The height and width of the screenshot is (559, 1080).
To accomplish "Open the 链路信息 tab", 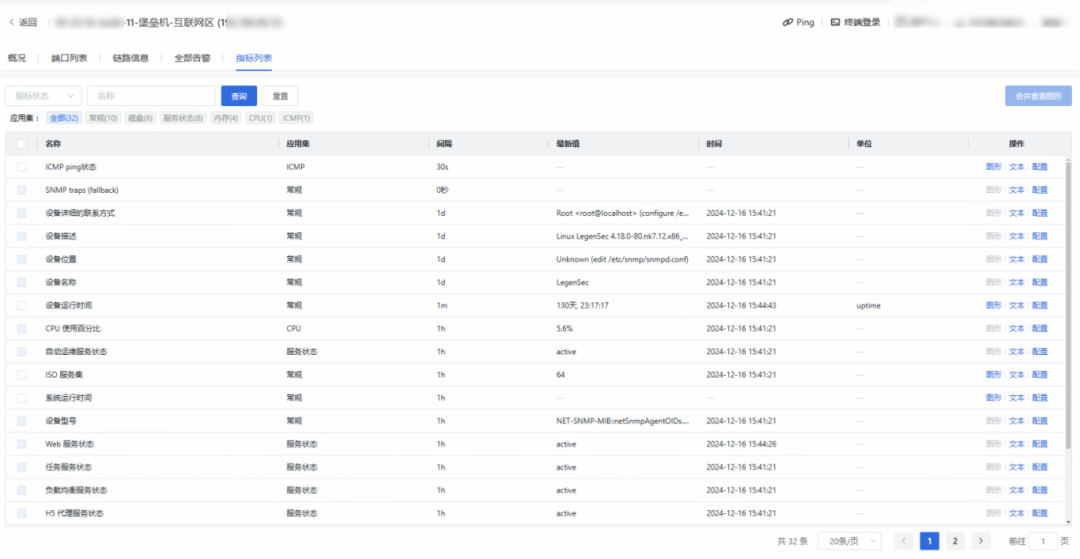I will coord(131,59).
